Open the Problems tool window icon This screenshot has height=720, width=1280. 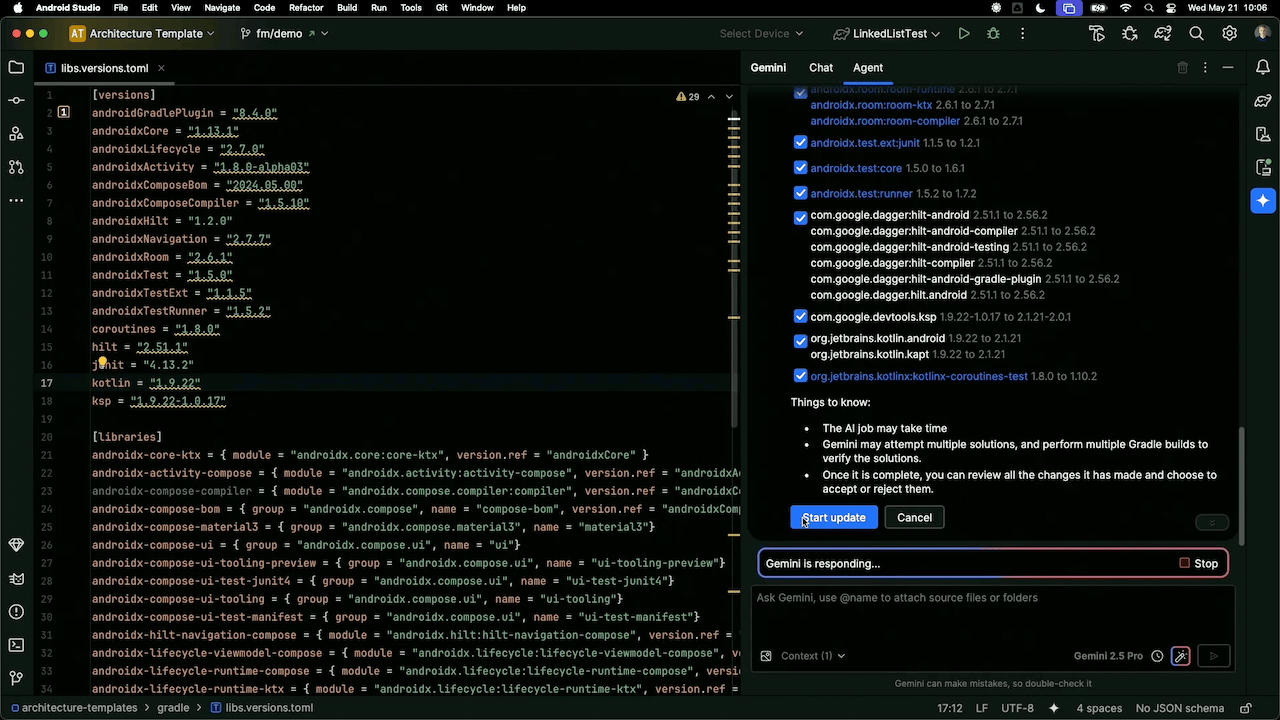16,611
